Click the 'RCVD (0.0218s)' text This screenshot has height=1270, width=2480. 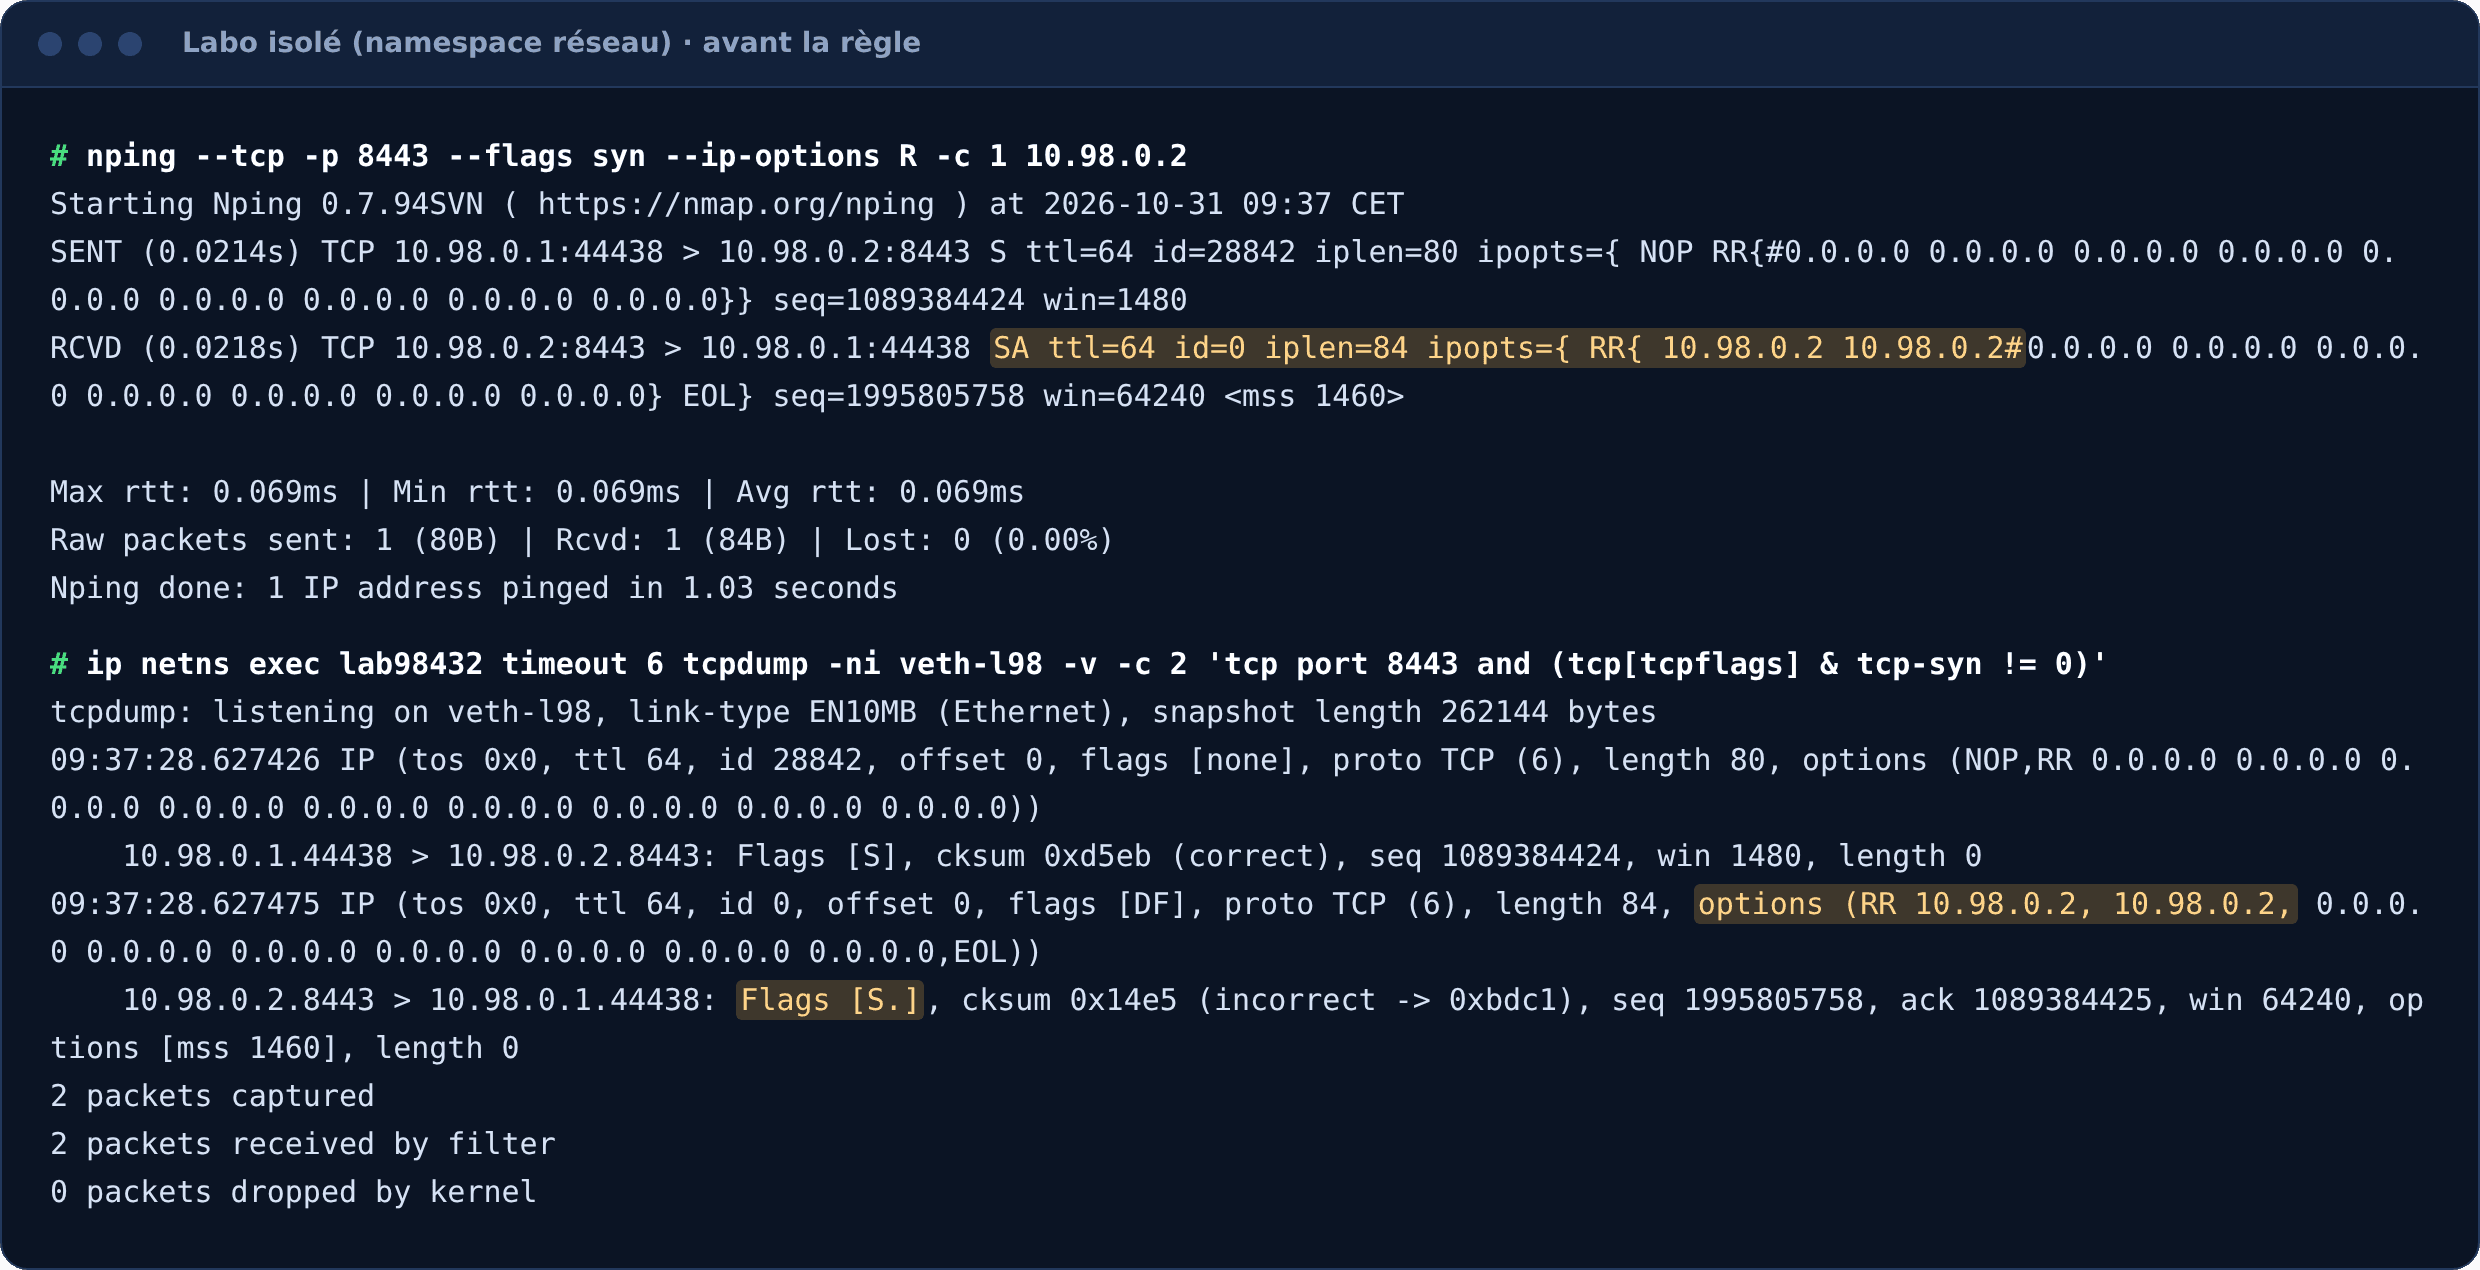click(x=176, y=348)
